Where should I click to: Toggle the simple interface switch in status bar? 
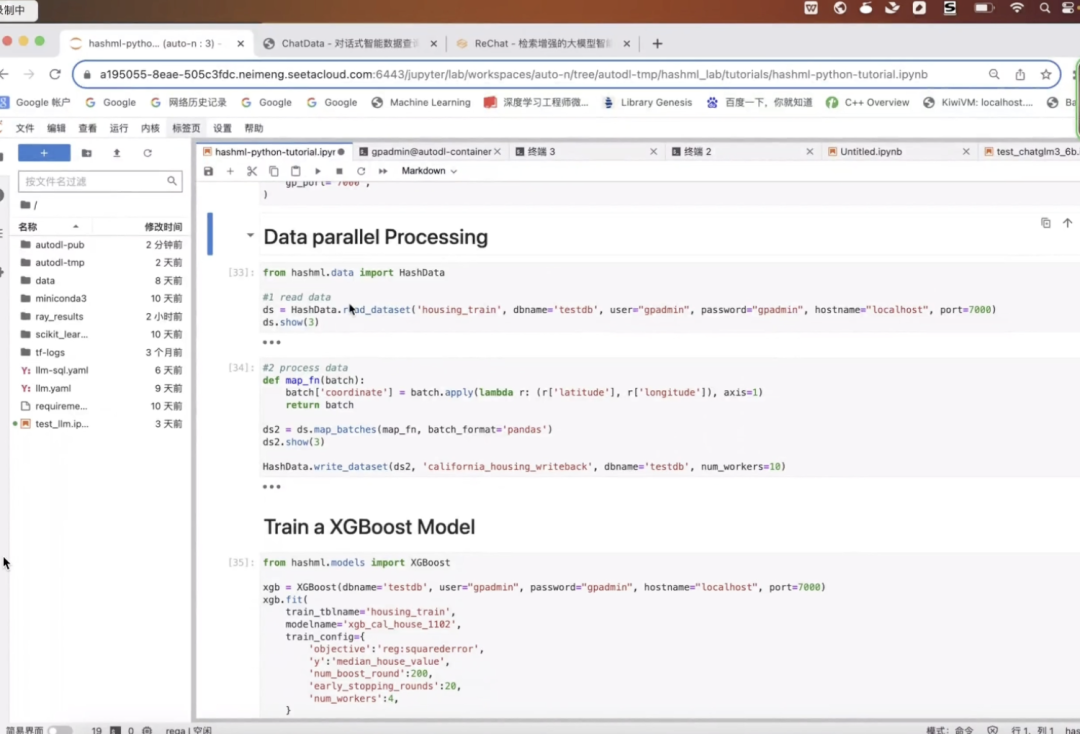point(59,730)
